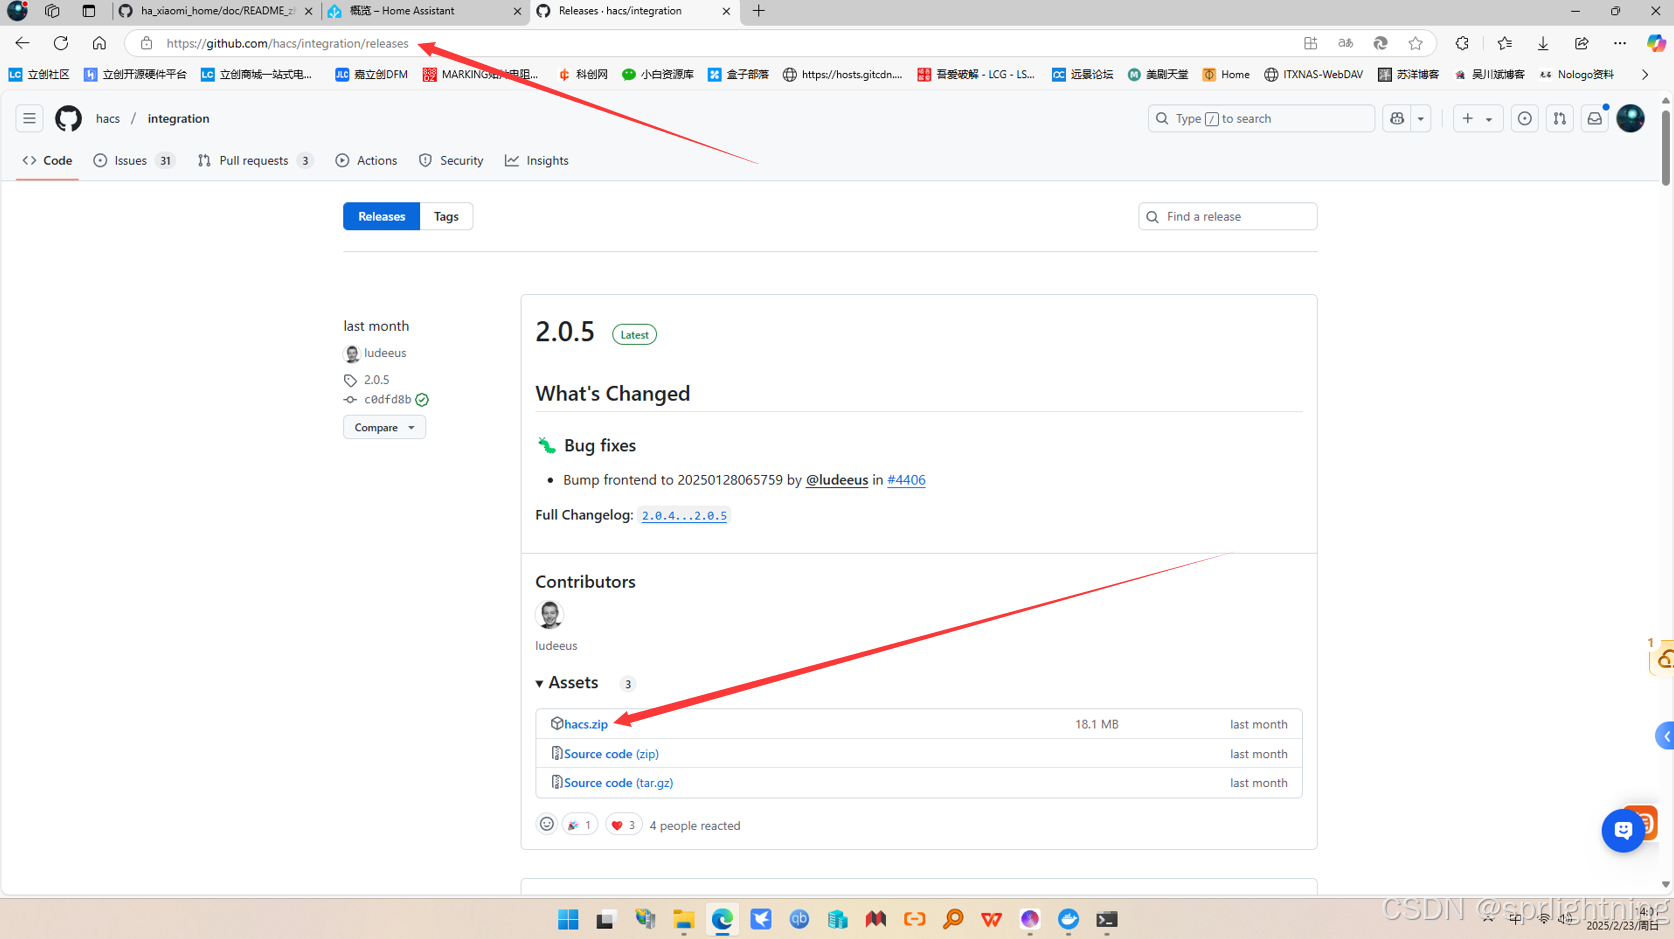Open the add reaction smiley button
The image size is (1674, 939).
(x=546, y=824)
